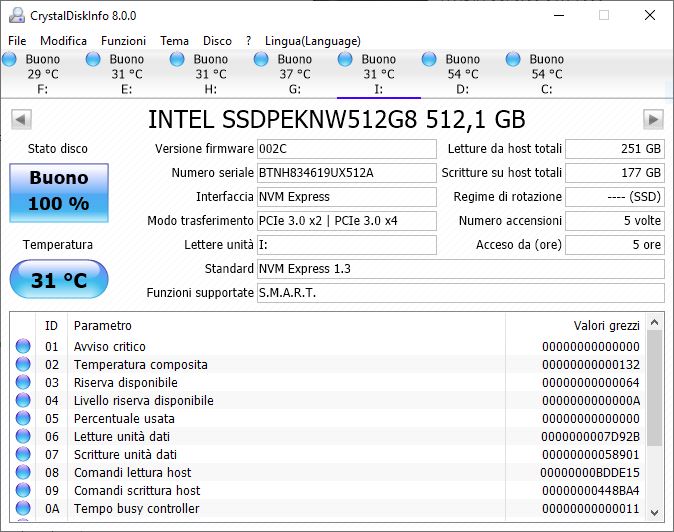Click the Letture da host totali value 251 GB
Screen dimensions: 674x532
coord(615,149)
